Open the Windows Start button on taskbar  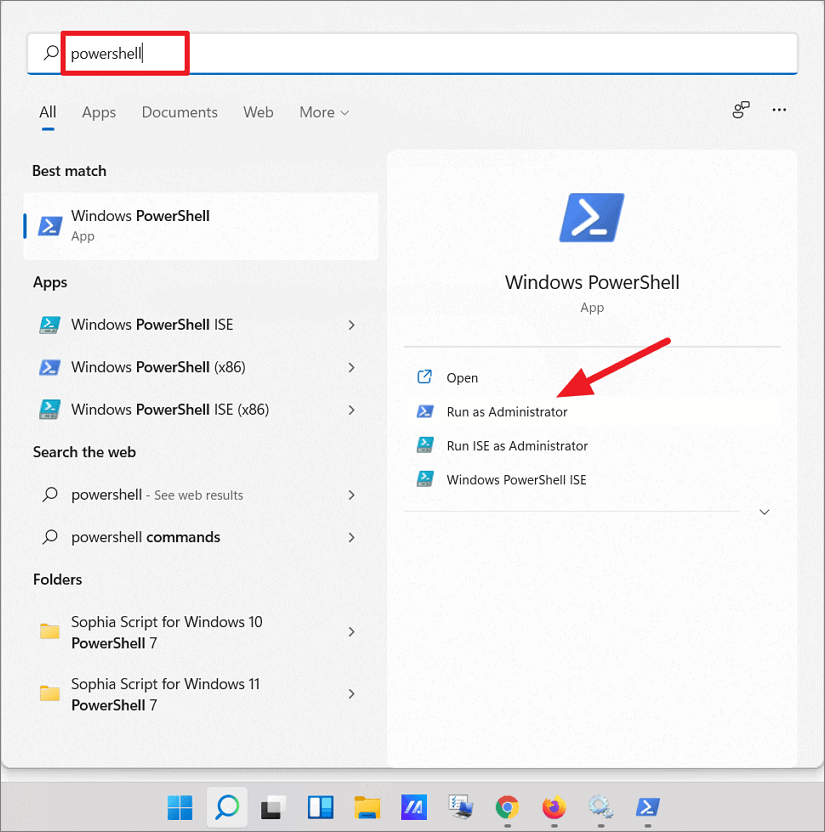(x=180, y=808)
